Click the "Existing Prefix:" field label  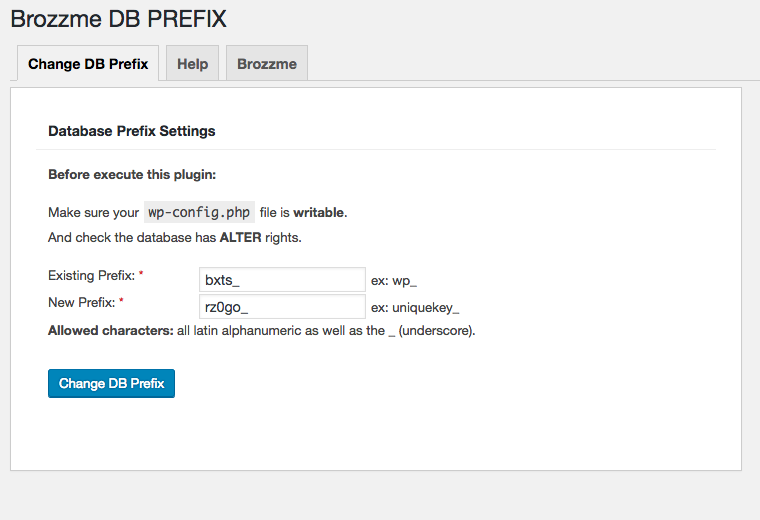(91, 275)
